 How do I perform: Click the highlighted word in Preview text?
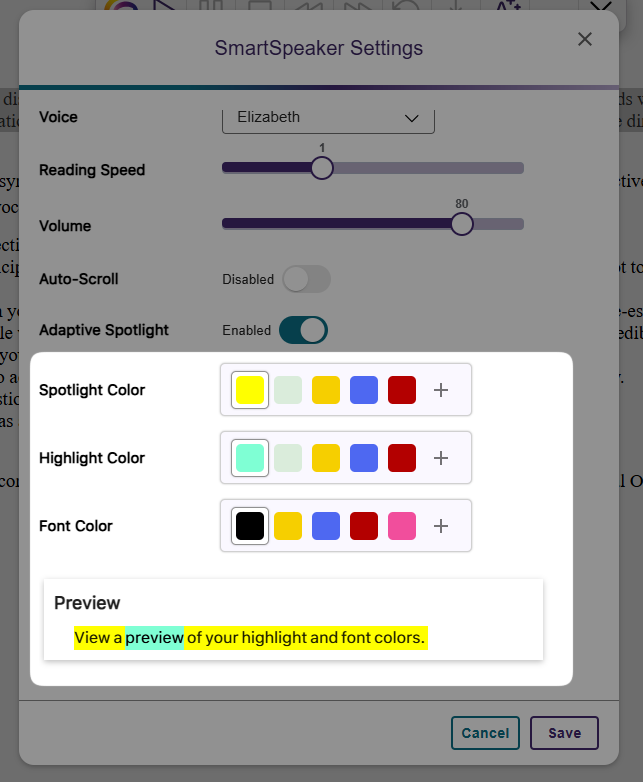click(154, 638)
